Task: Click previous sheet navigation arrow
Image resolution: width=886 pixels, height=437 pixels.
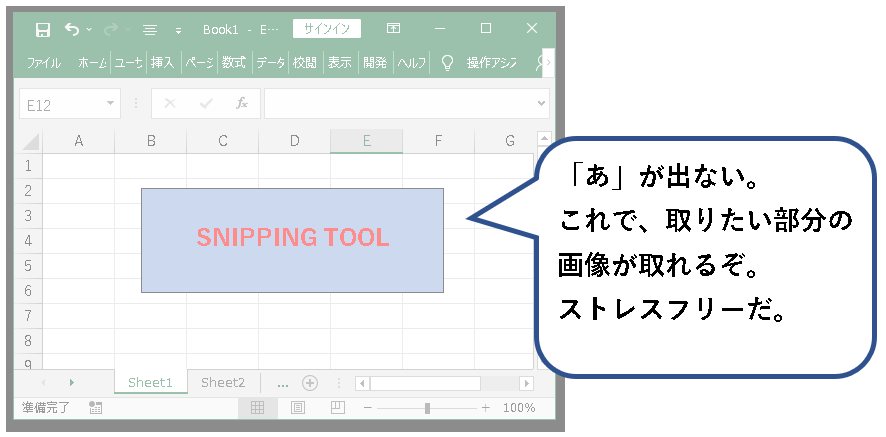Action: coord(44,383)
